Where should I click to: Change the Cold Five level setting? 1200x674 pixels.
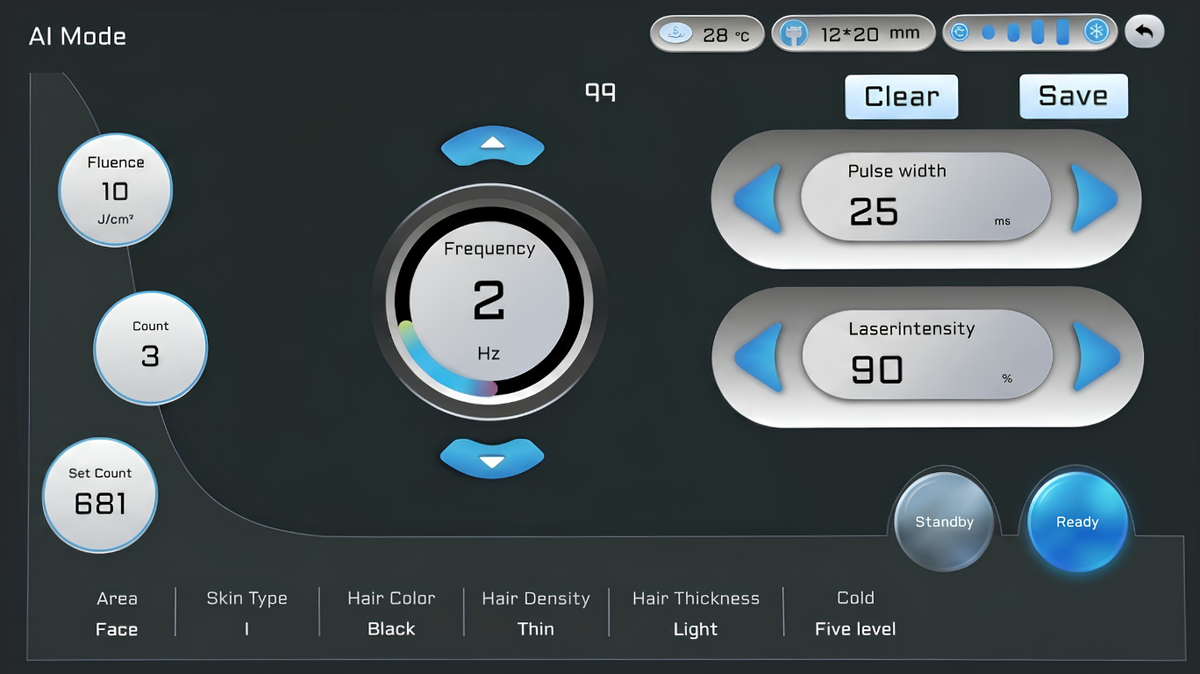click(855, 614)
